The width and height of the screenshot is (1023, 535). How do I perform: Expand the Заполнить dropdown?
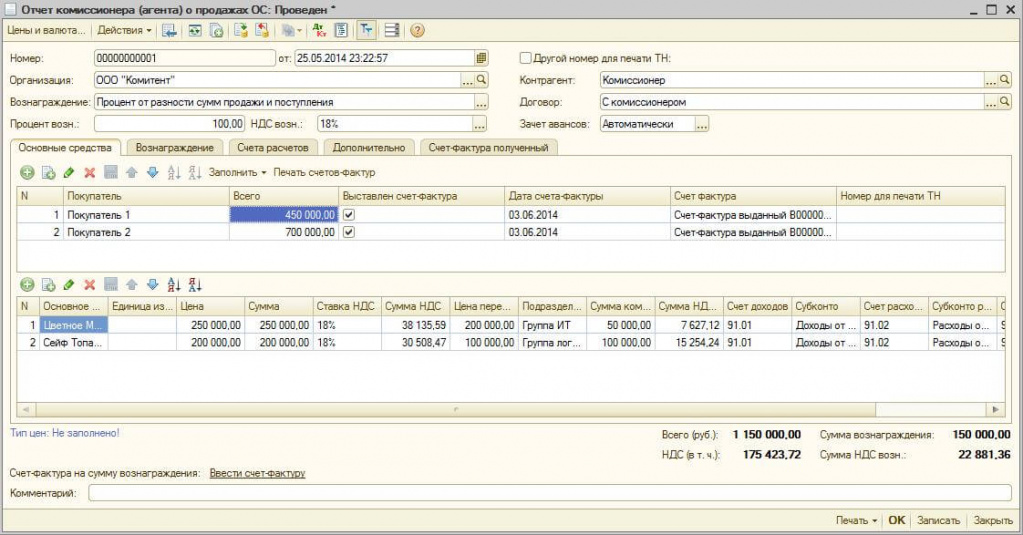[x=238, y=173]
